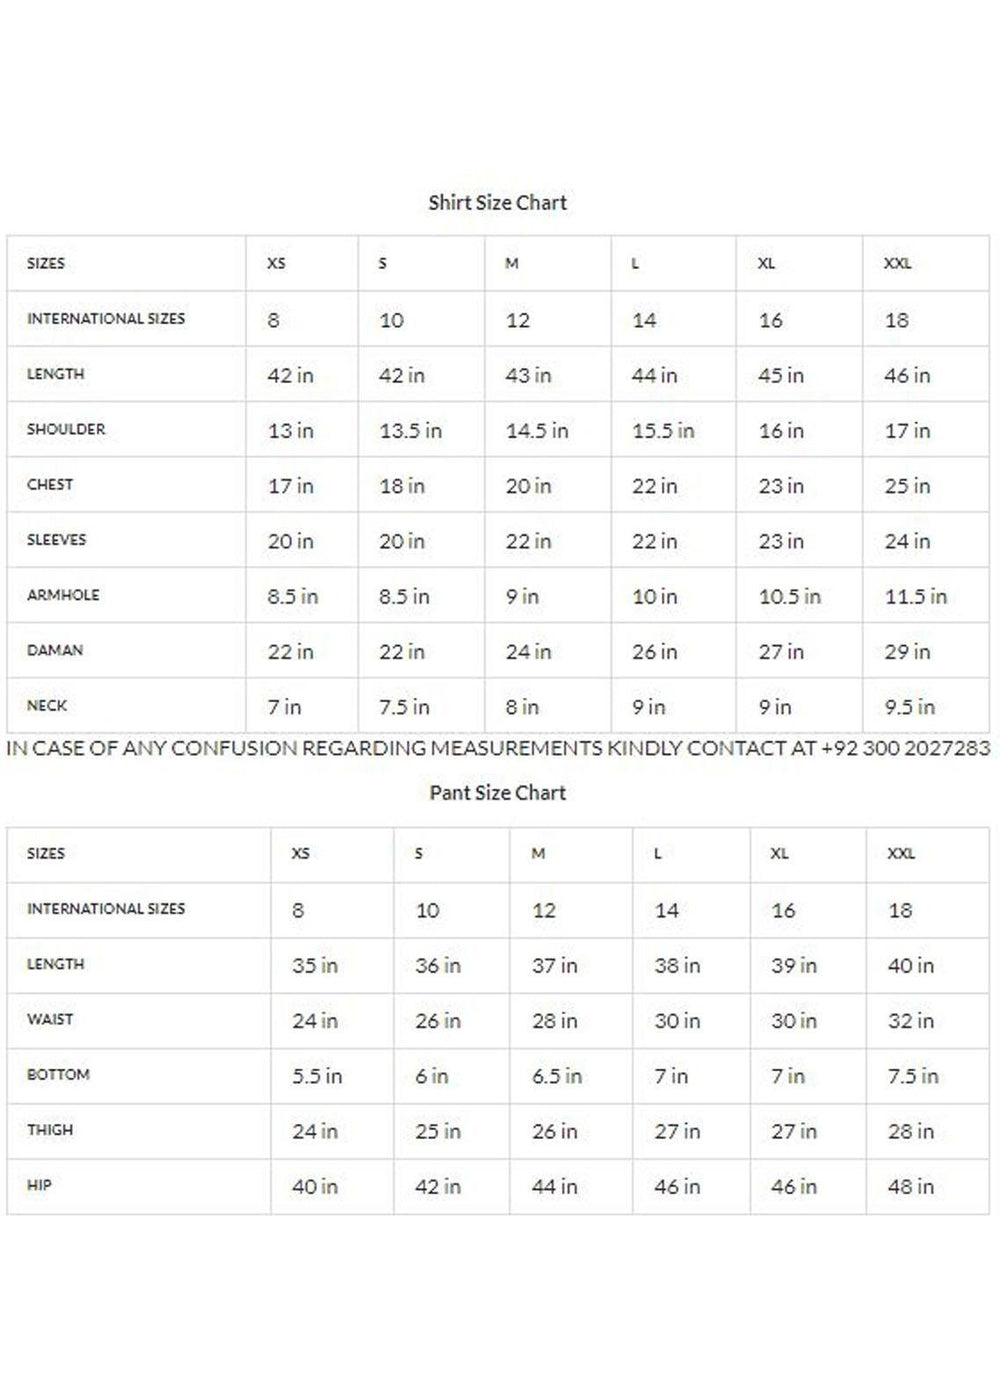Screen dimensions: 1000x1392
Task: Click the 48 in hip cell
Action: 910,1187
